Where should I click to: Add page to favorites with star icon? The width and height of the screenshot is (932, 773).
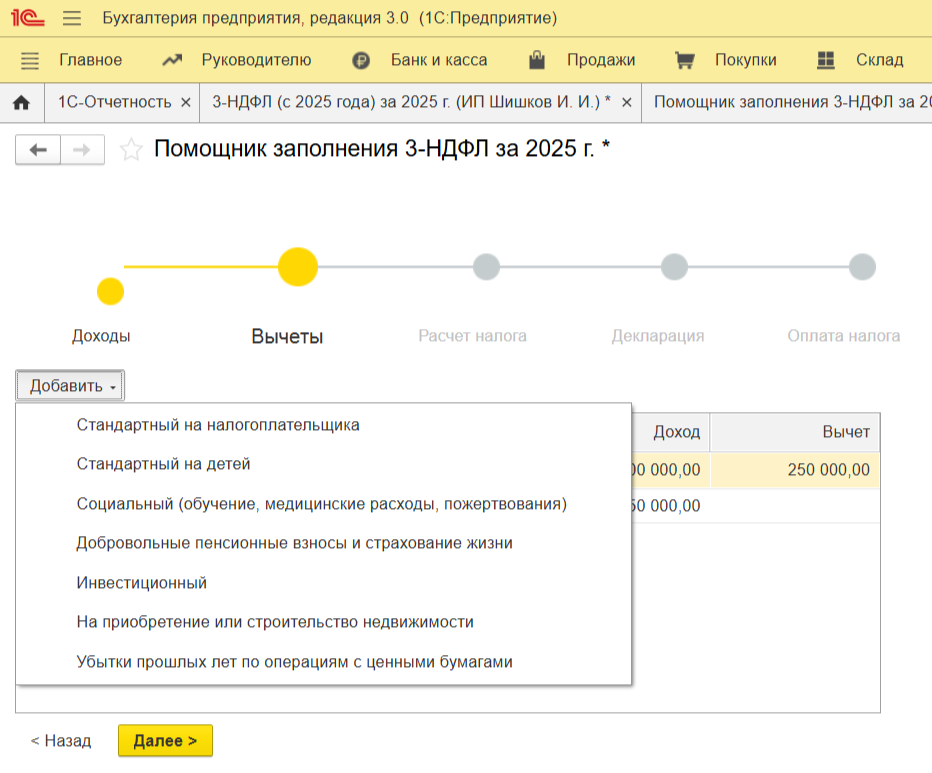(131, 150)
